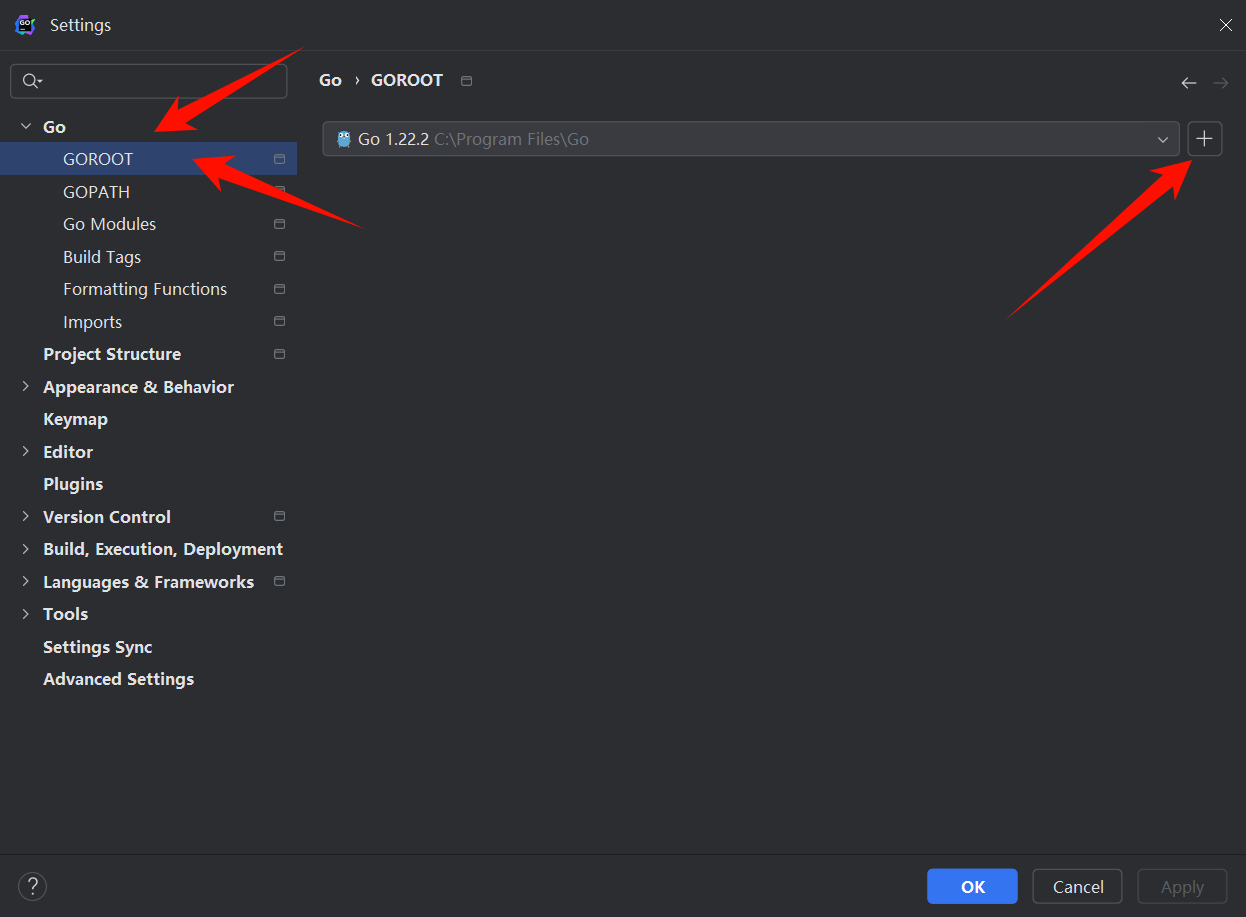Click the project icon on GOROOT tree row
Image resolution: width=1246 pixels, height=917 pixels.
tap(279, 159)
